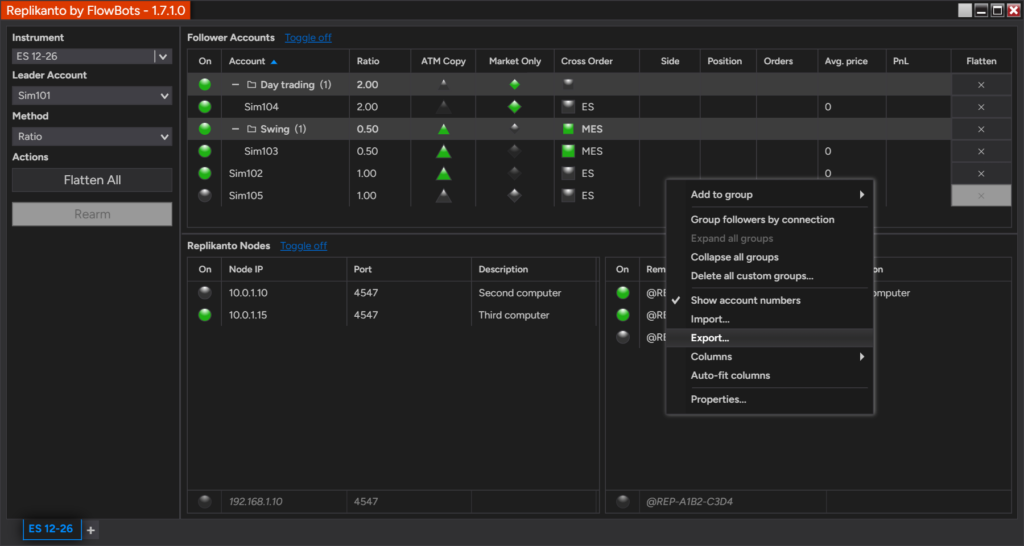The image size is (1024, 546).
Task: Toggle Market Only diamond for Sim104
Action: (x=515, y=107)
